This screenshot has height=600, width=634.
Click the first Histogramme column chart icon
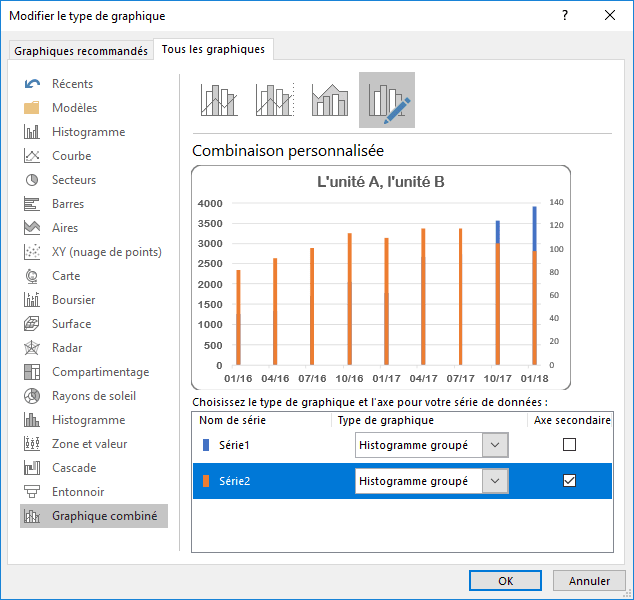[x=32, y=132]
